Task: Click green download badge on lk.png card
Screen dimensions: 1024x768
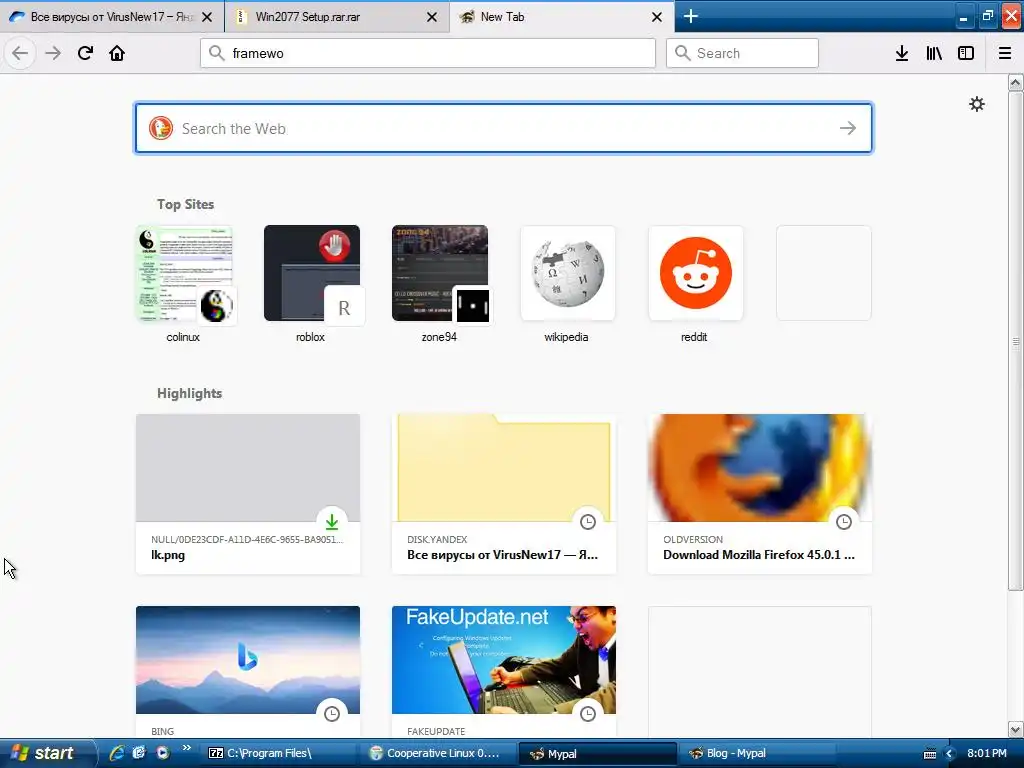Action: [x=332, y=521]
